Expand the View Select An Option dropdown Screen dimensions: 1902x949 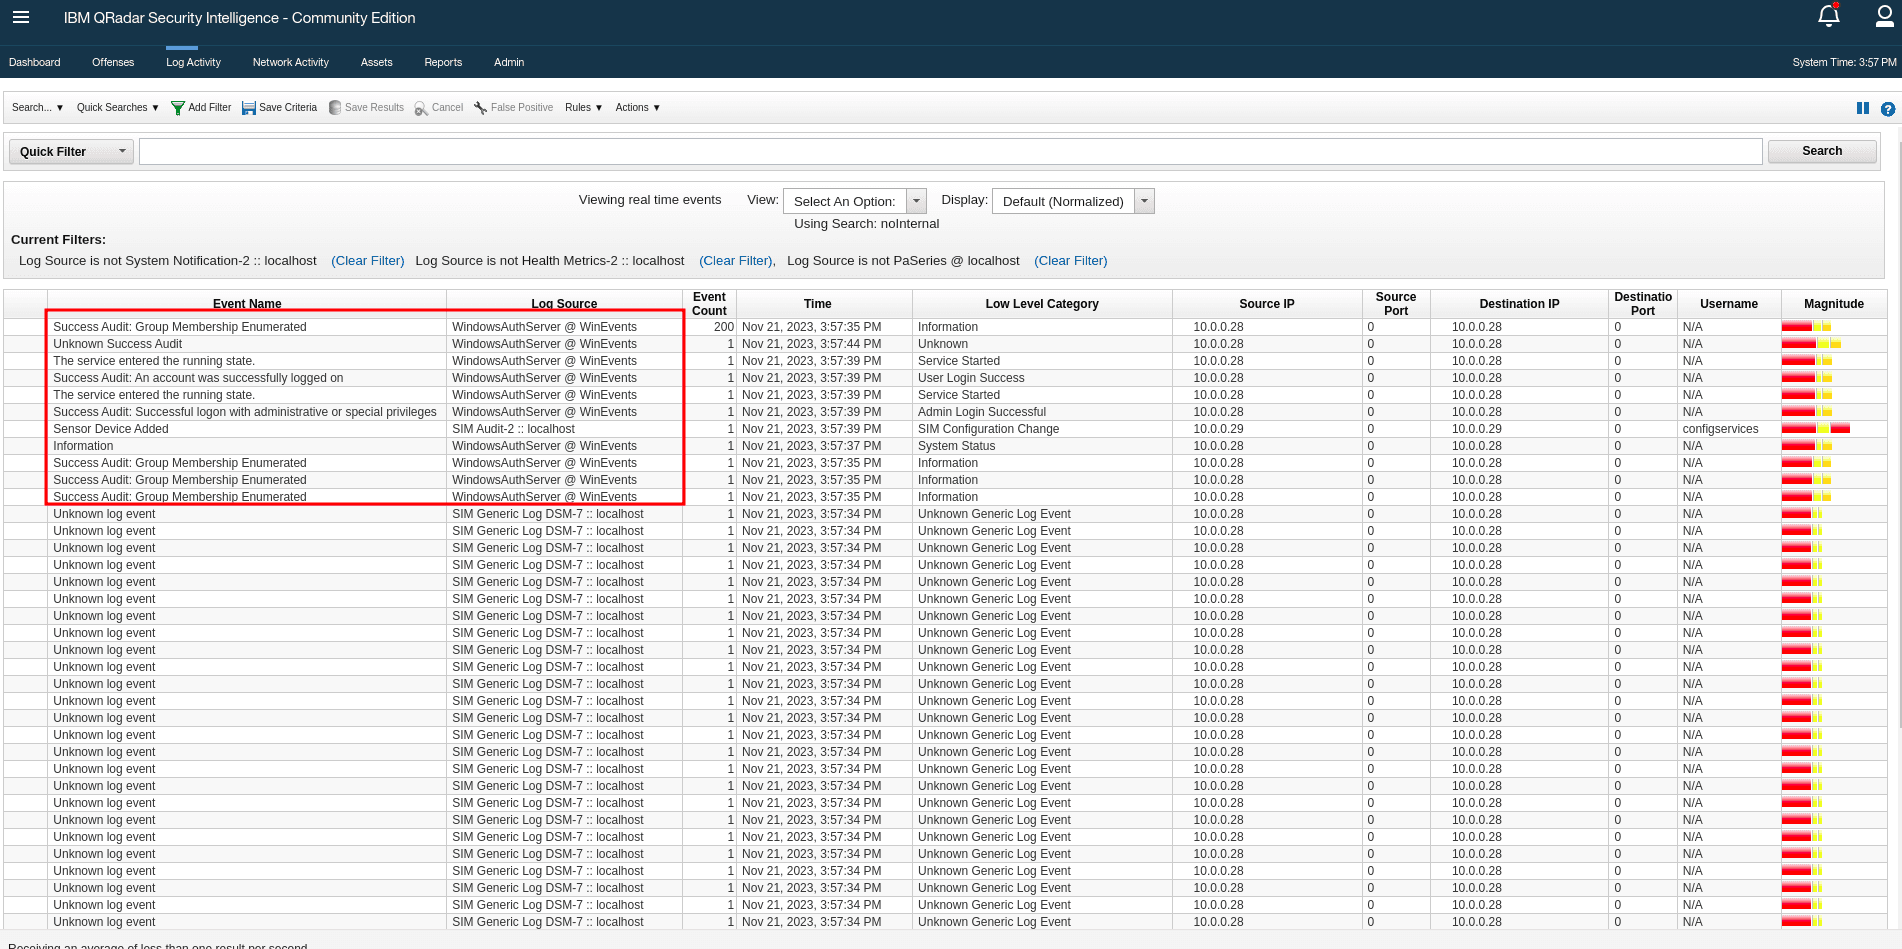[x=854, y=201]
